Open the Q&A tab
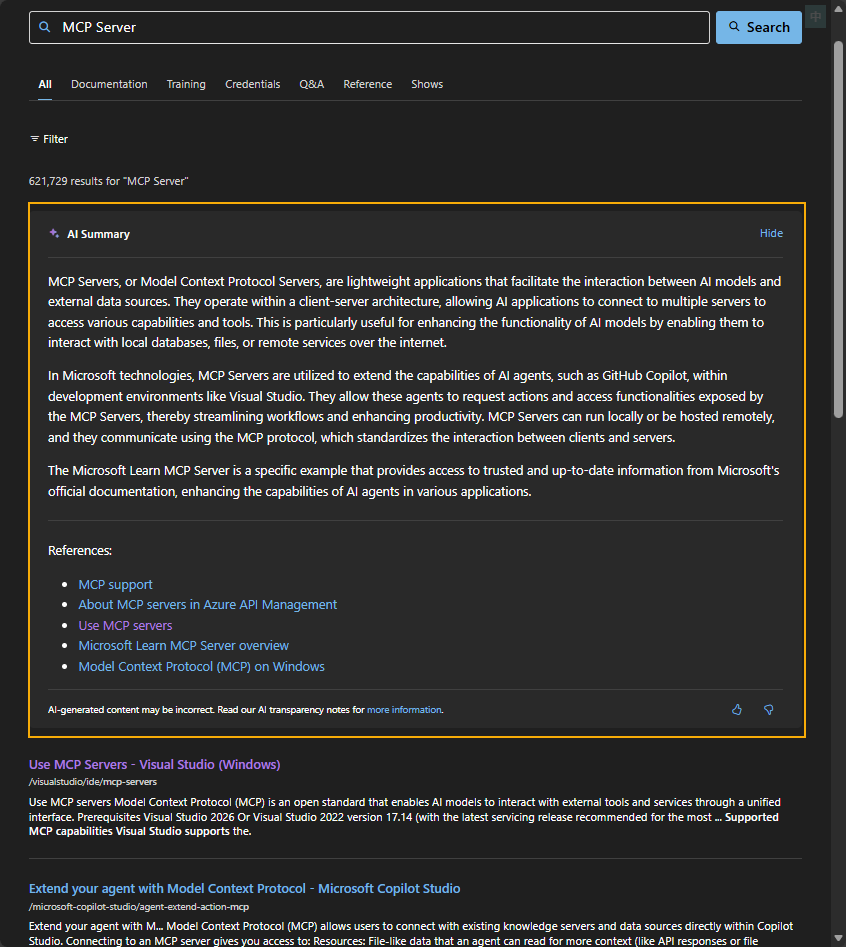 pyautogui.click(x=311, y=84)
